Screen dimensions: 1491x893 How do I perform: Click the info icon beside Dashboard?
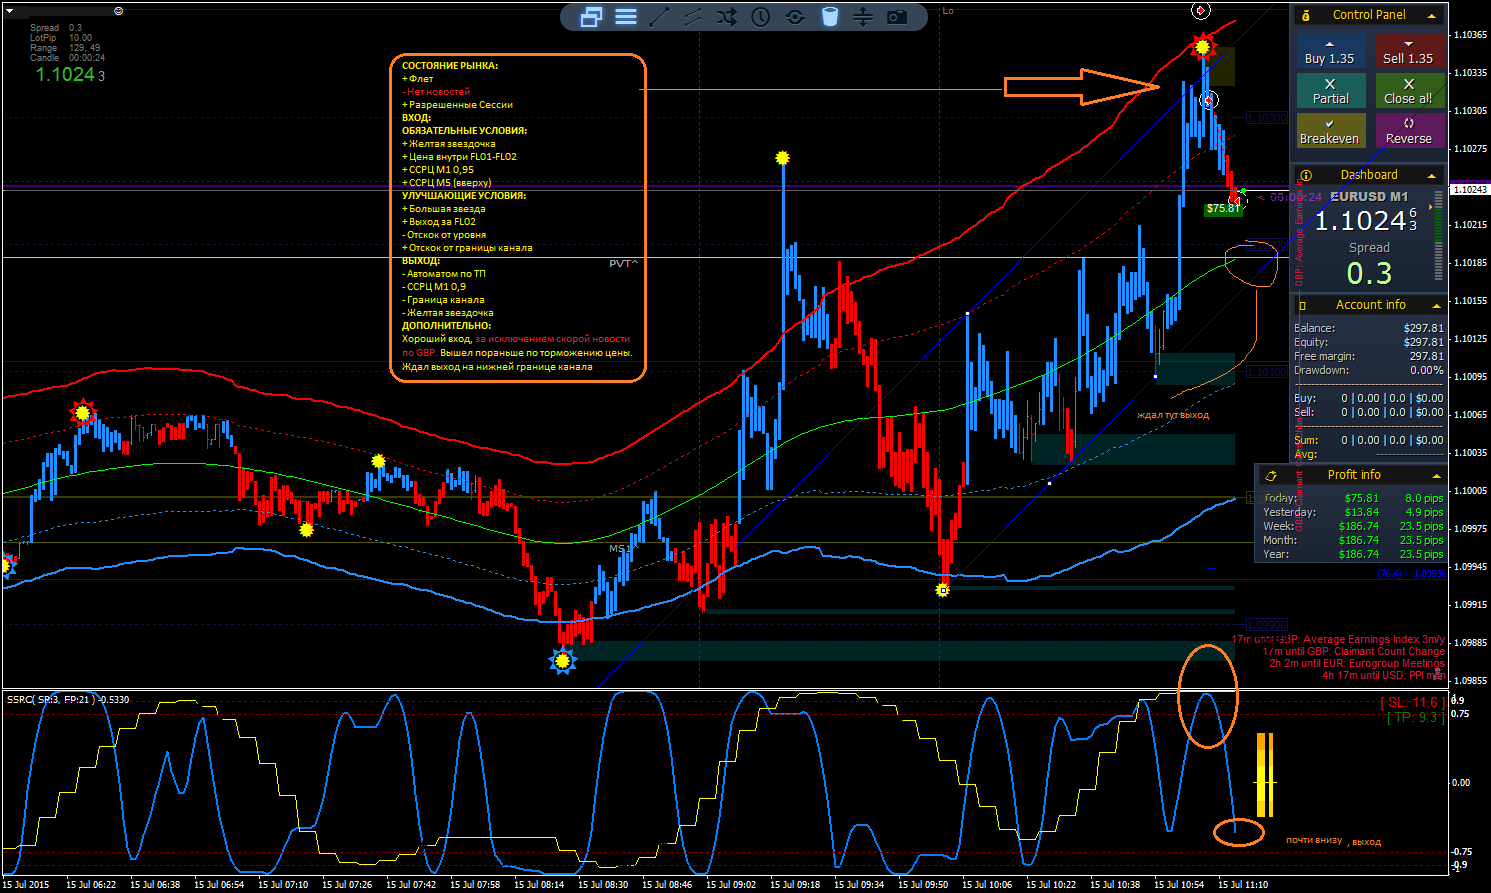coord(1305,175)
